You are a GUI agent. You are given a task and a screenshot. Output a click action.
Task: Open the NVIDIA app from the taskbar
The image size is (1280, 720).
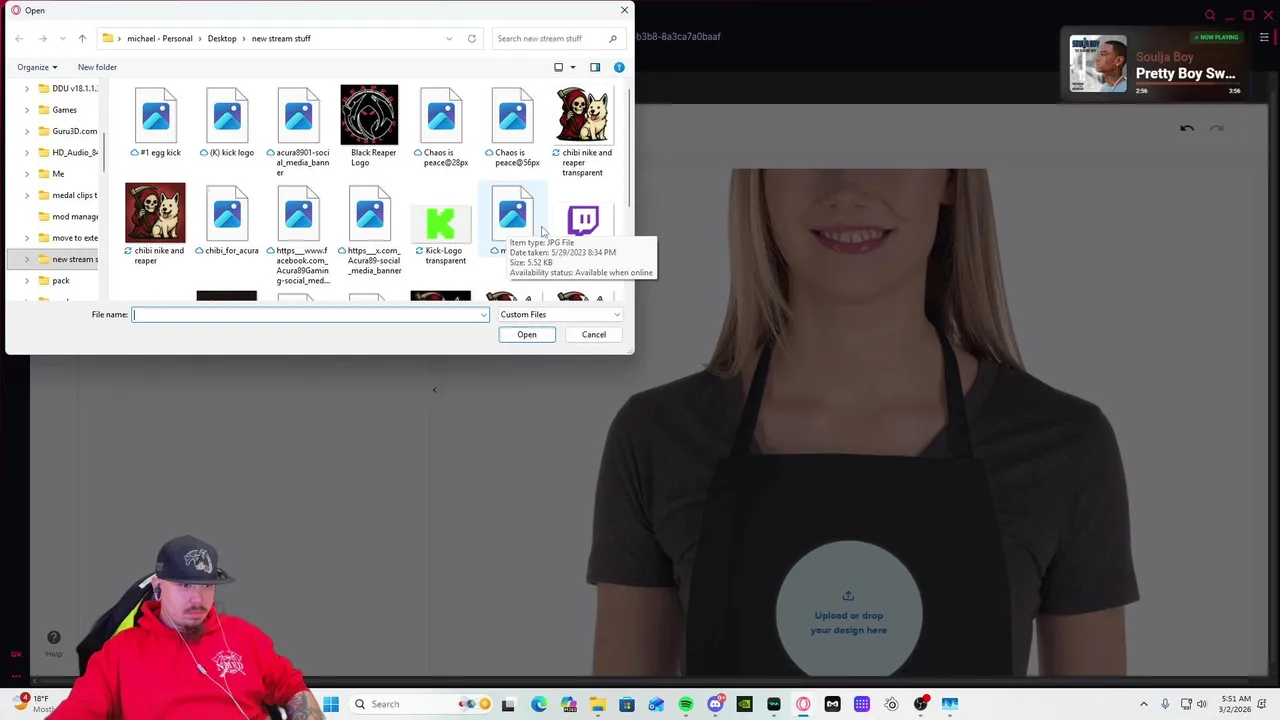(x=745, y=704)
